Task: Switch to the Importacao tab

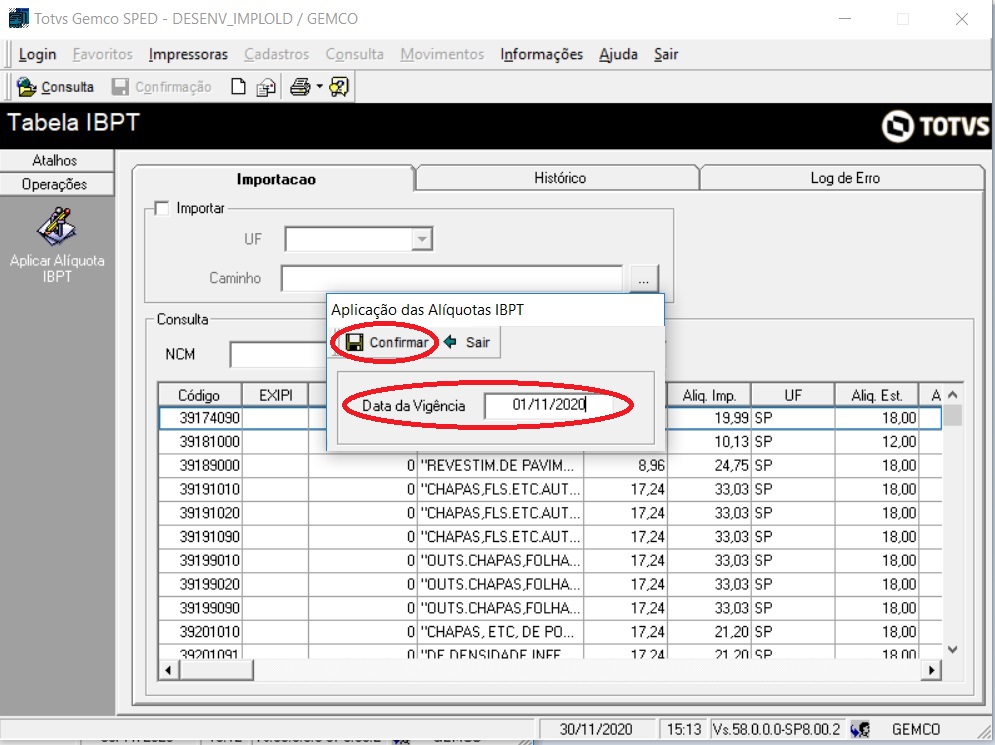Action: (275, 179)
